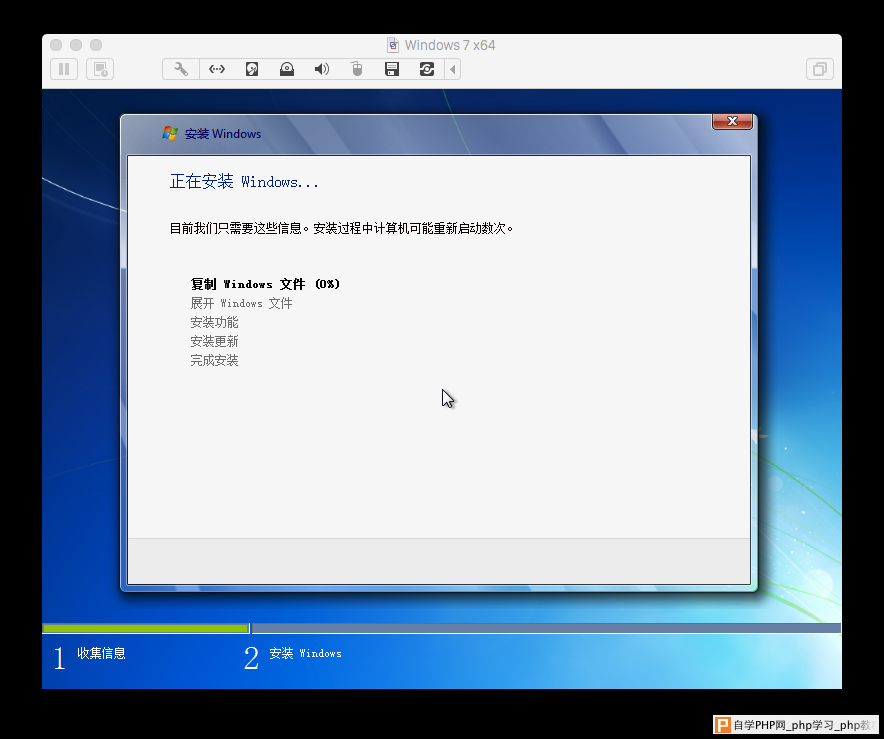884x739 pixels.
Task: Click the Windows 7 x64 title document icon
Action: point(393,45)
